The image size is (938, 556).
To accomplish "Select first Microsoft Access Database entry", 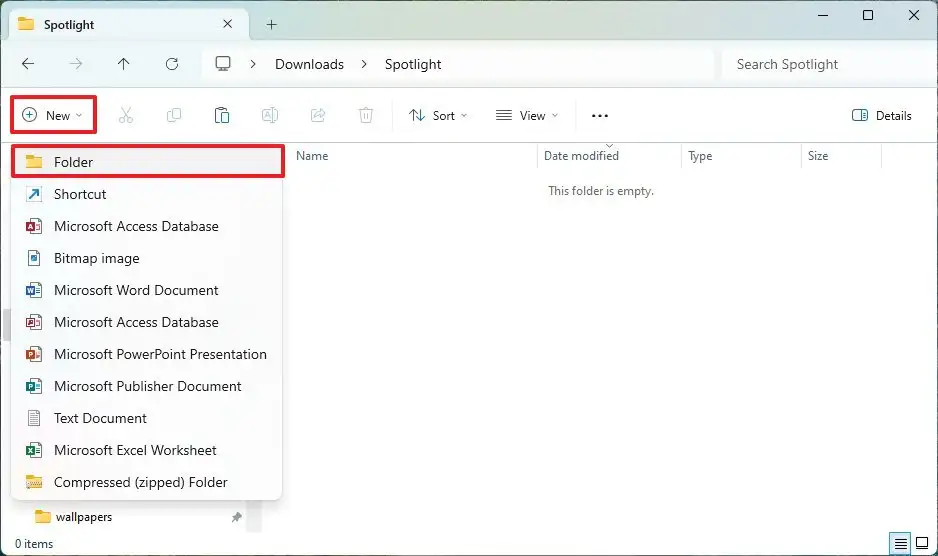I will coord(147,226).
